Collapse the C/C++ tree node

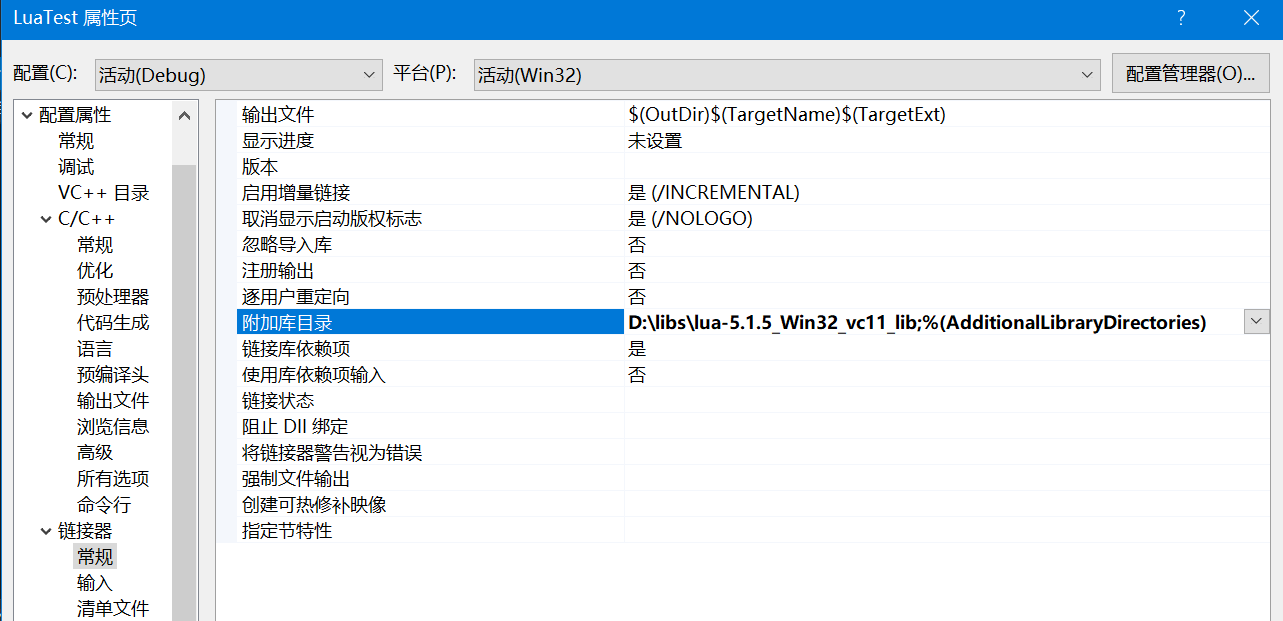(46, 220)
